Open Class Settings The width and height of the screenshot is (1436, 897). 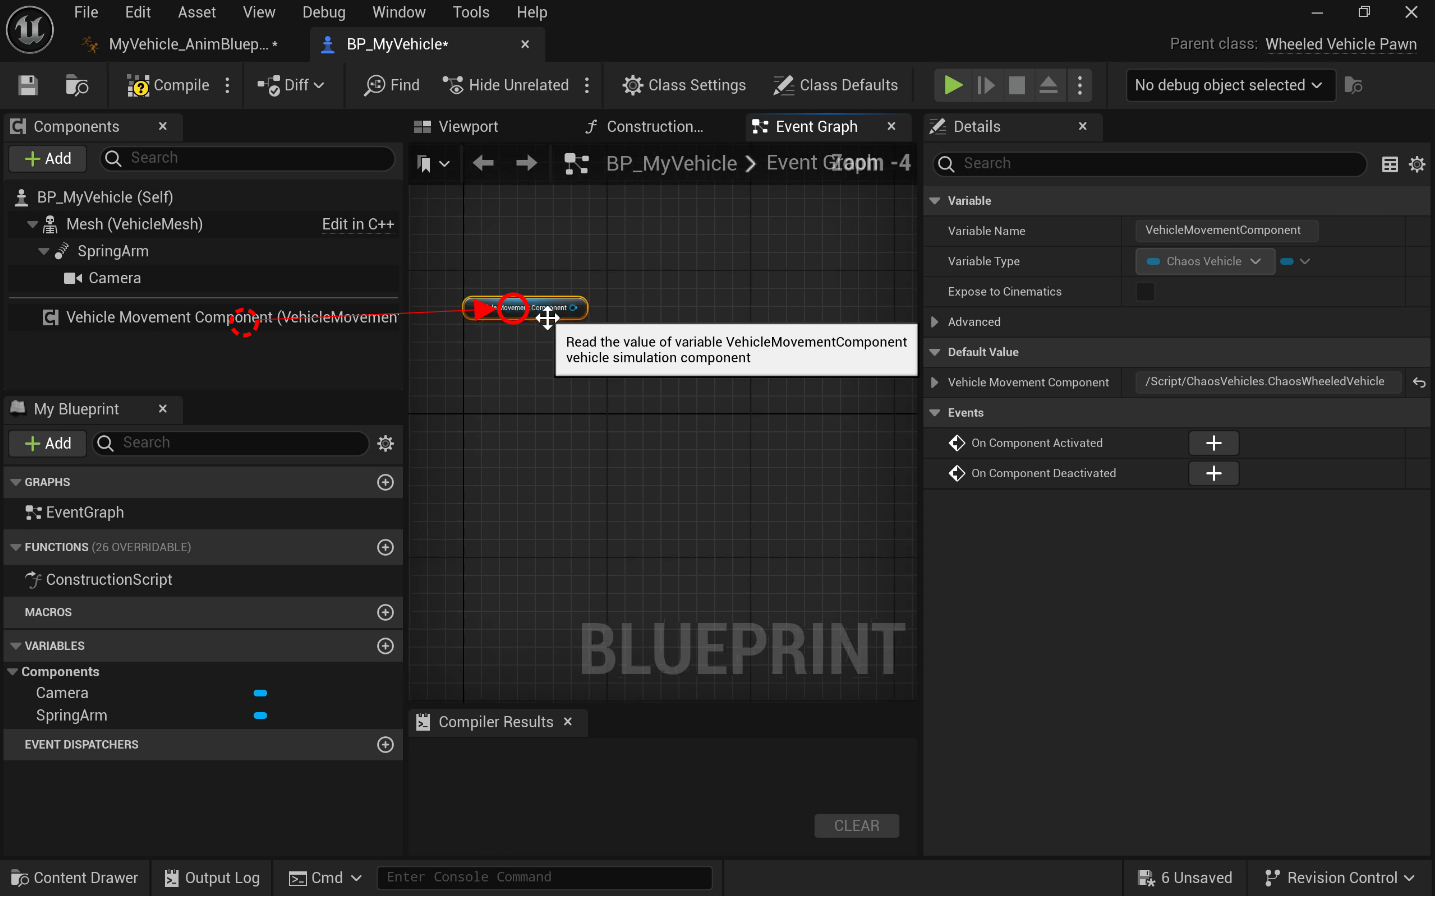coord(684,85)
